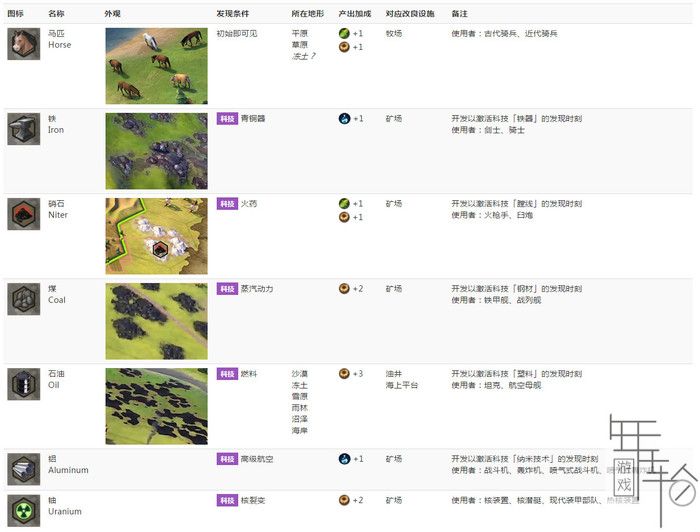Viewport: 700px width, 532px height.
Task: Open the Horse appearance screenshot
Action: (x=156, y=66)
